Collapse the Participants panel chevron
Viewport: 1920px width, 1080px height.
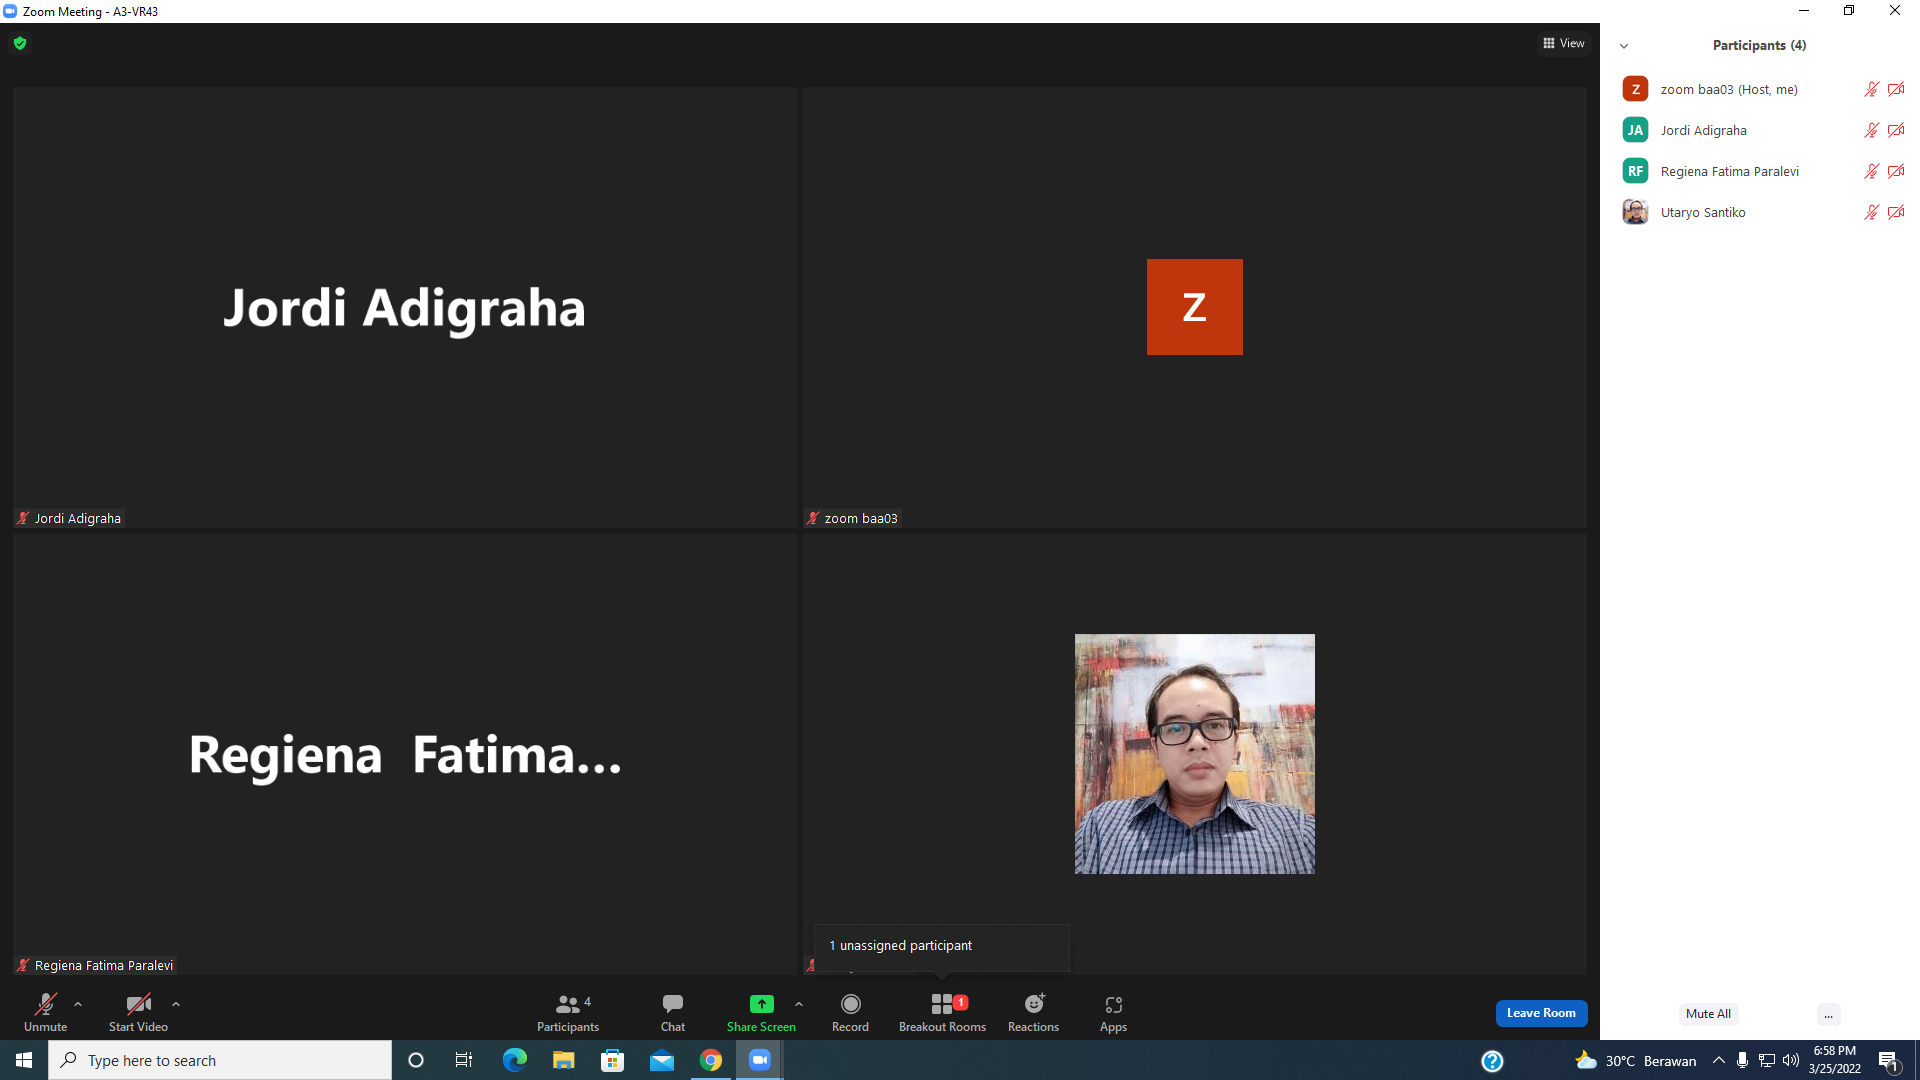[x=1624, y=46]
